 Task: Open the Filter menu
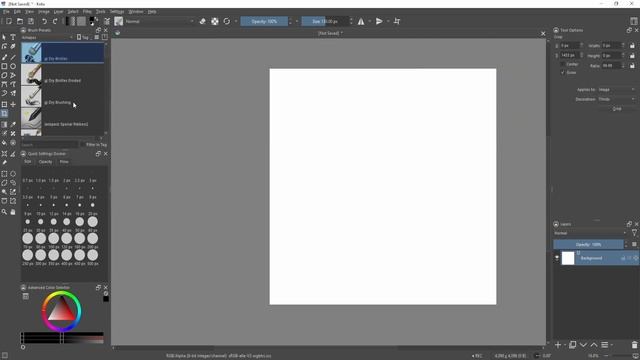coord(87,12)
